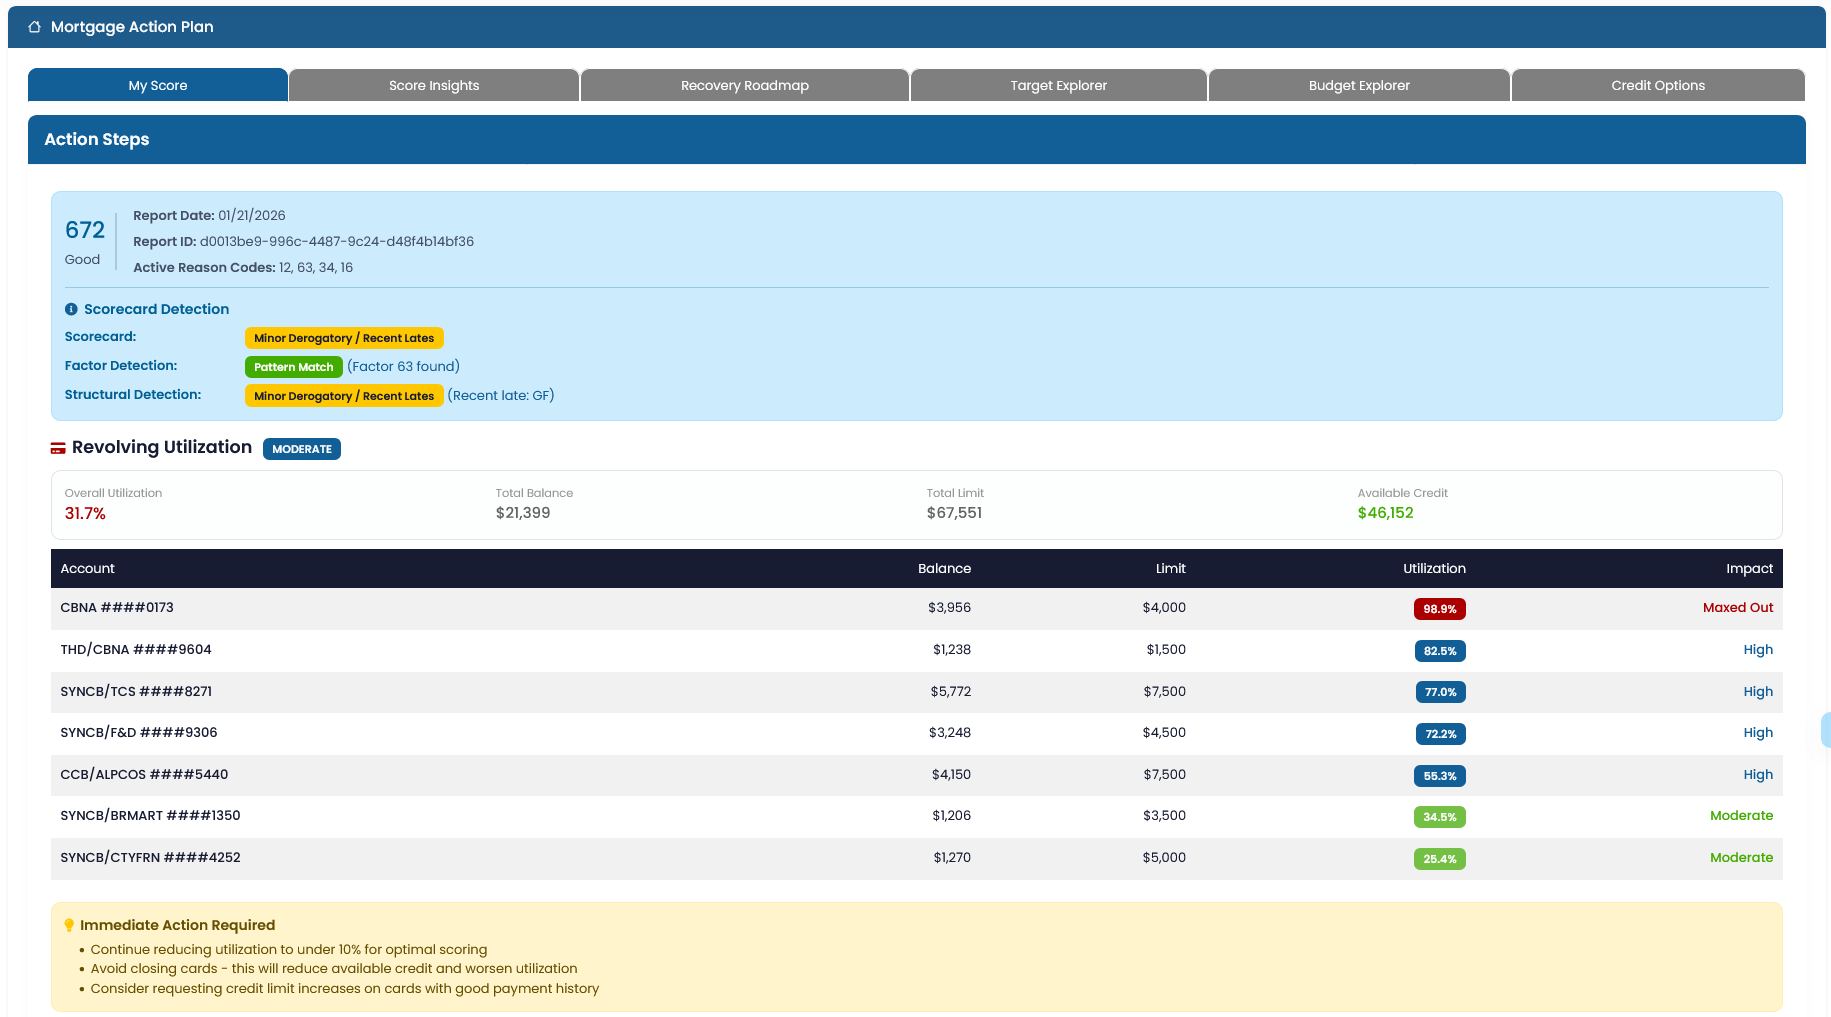View the Credit Options tab

1657,85
